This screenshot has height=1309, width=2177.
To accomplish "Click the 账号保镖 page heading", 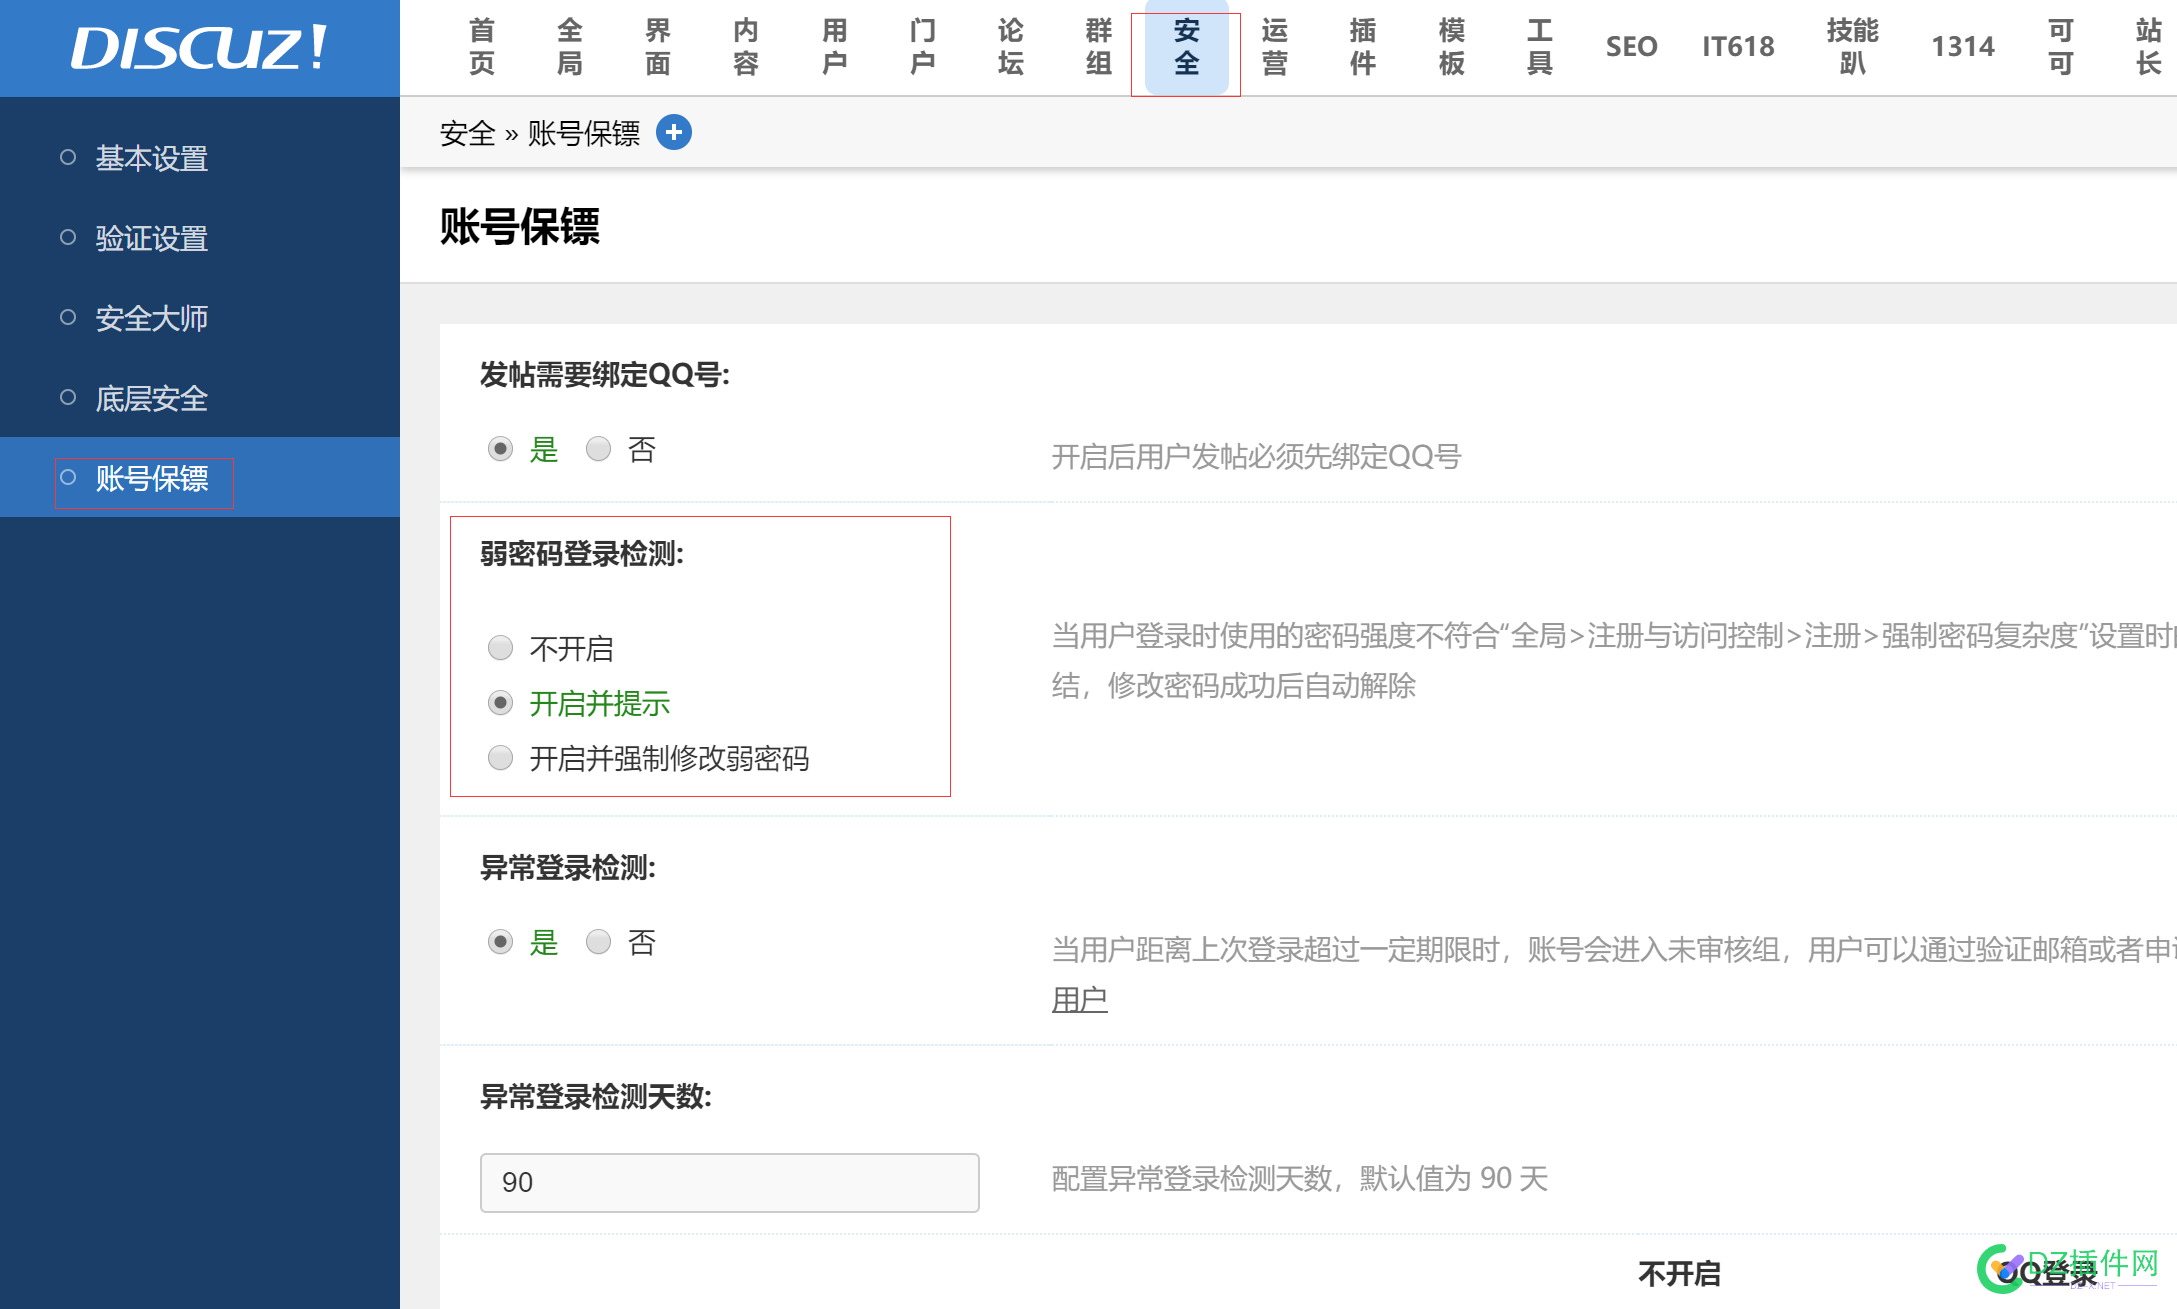I will 519,226.
